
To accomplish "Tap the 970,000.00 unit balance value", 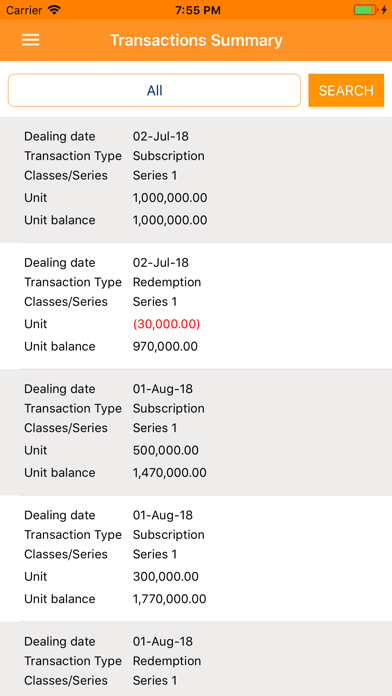I will (x=165, y=346).
